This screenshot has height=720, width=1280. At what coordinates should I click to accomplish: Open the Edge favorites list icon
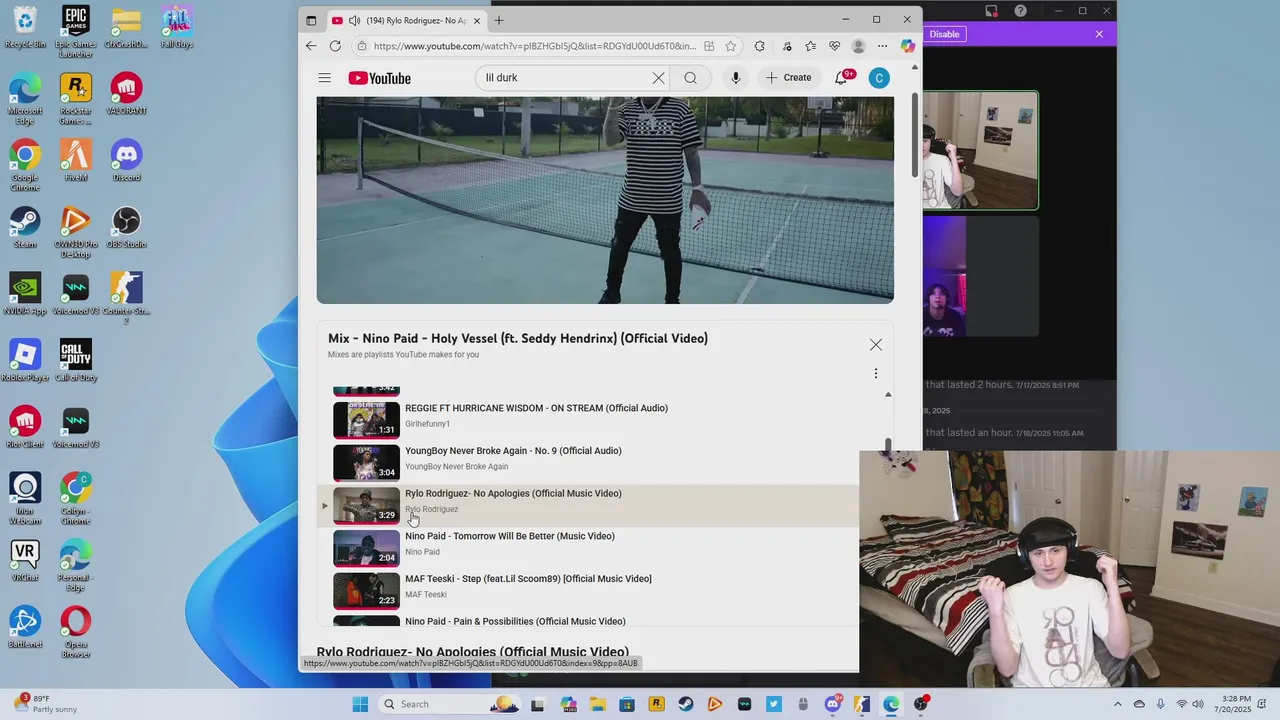click(810, 46)
